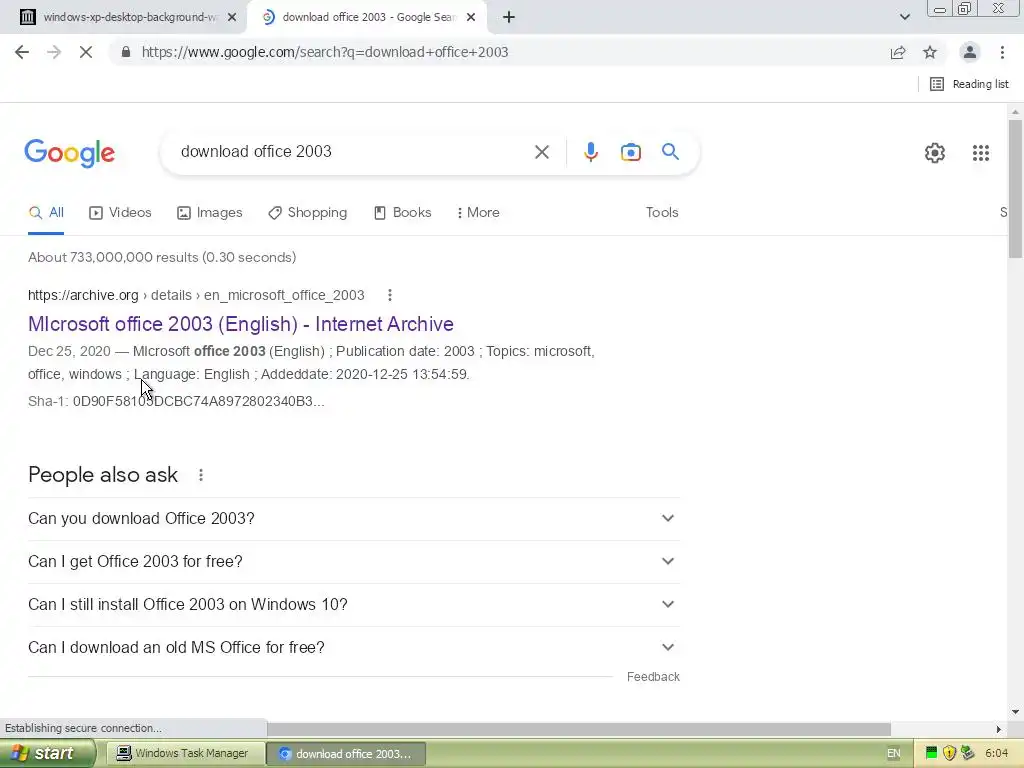Submit search with magnifier icon
Screen dimensions: 1024x768
pos(670,152)
